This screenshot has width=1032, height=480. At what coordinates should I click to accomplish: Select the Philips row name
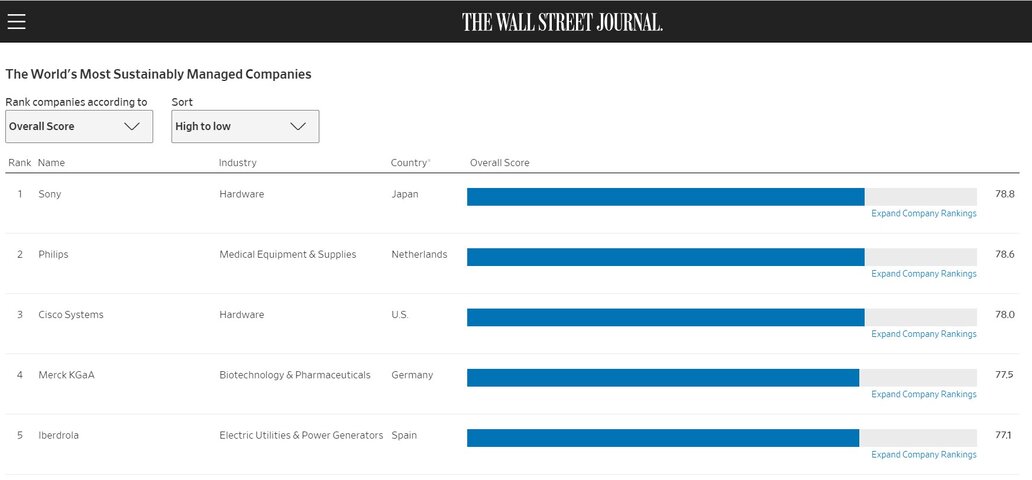53,254
